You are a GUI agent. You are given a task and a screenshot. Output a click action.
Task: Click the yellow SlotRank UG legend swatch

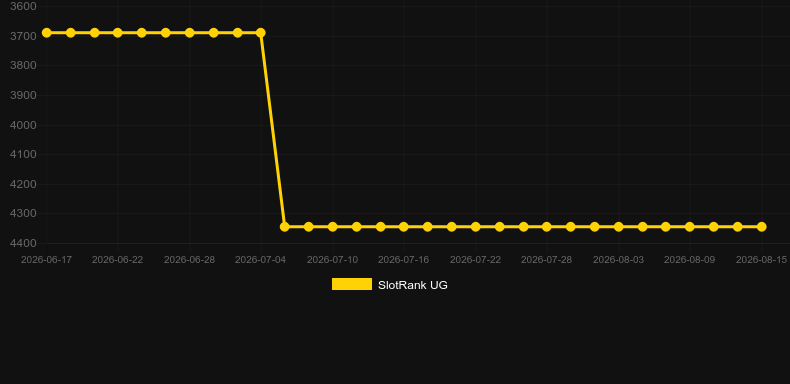pyautogui.click(x=352, y=284)
